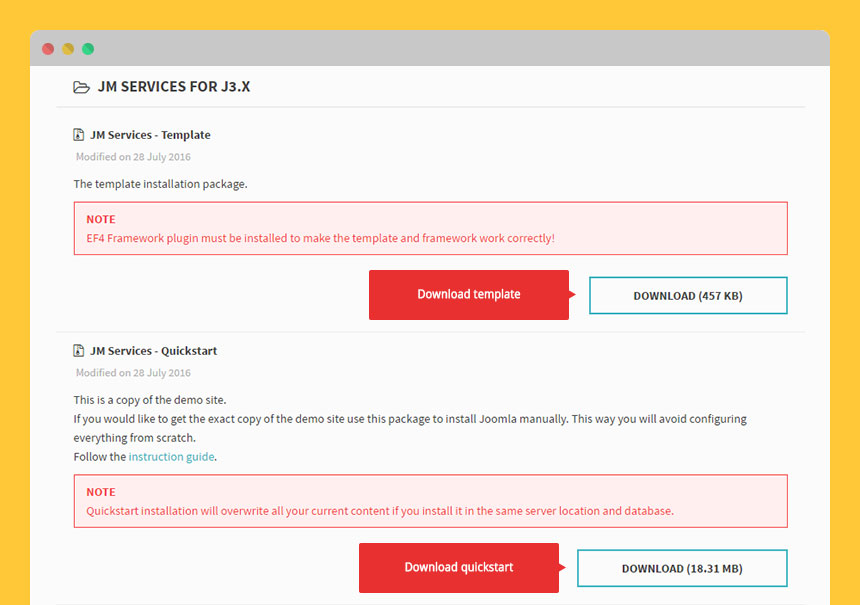Click the DOWNLOAD (457 KB) button
Image resolution: width=860 pixels, height=605 pixels.
688,296
